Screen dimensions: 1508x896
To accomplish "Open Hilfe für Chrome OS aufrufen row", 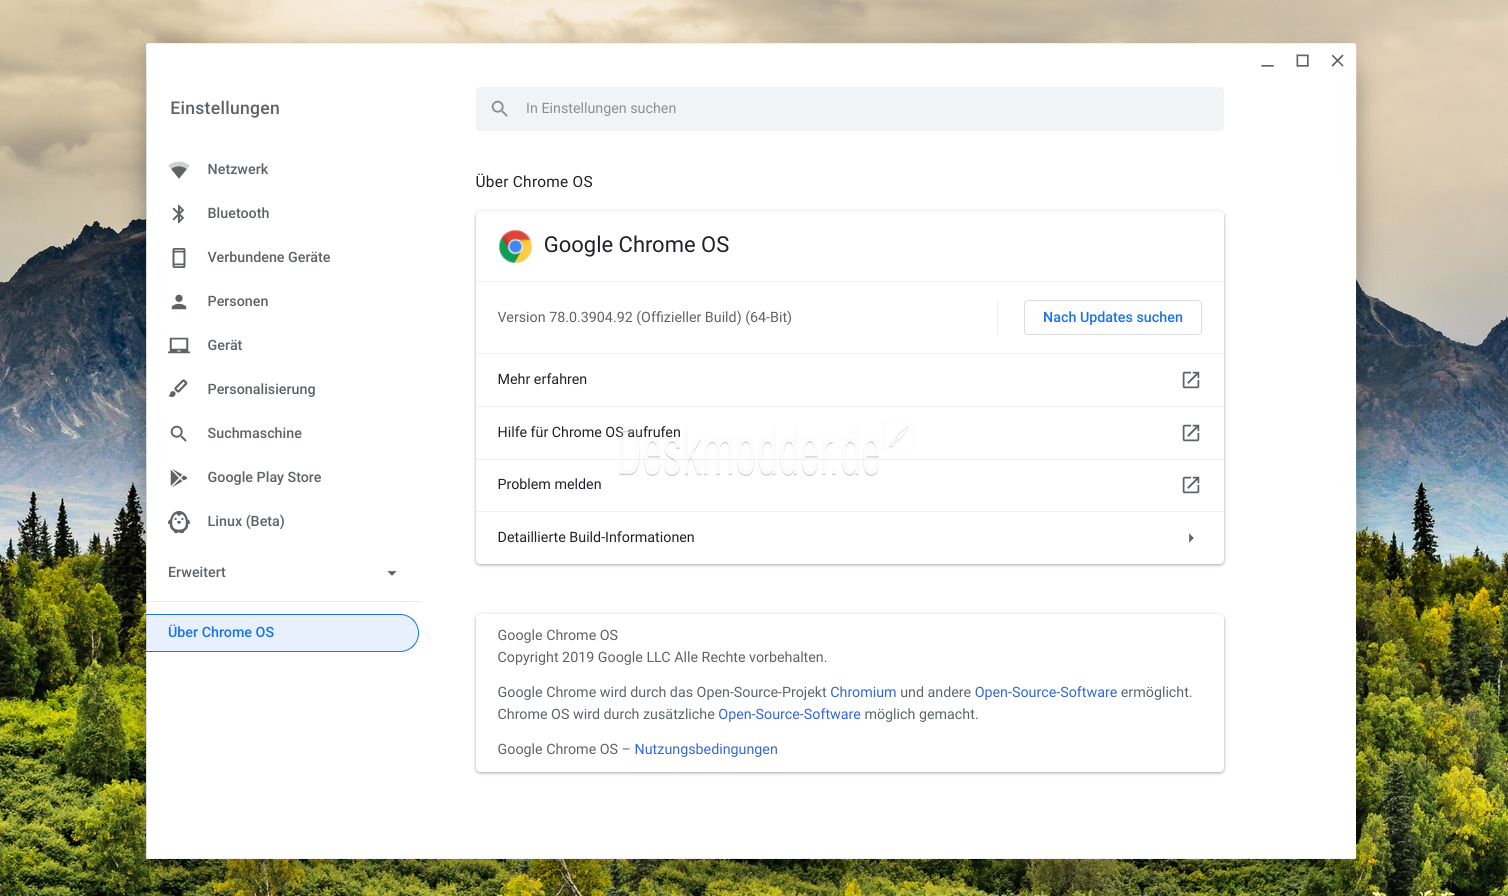I will 850,433.
